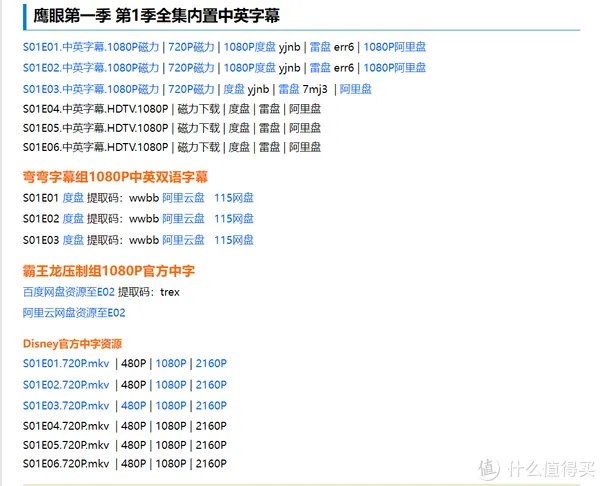Click 2160P text in S01E06 row

pyautogui.click(x=211, y=463)
